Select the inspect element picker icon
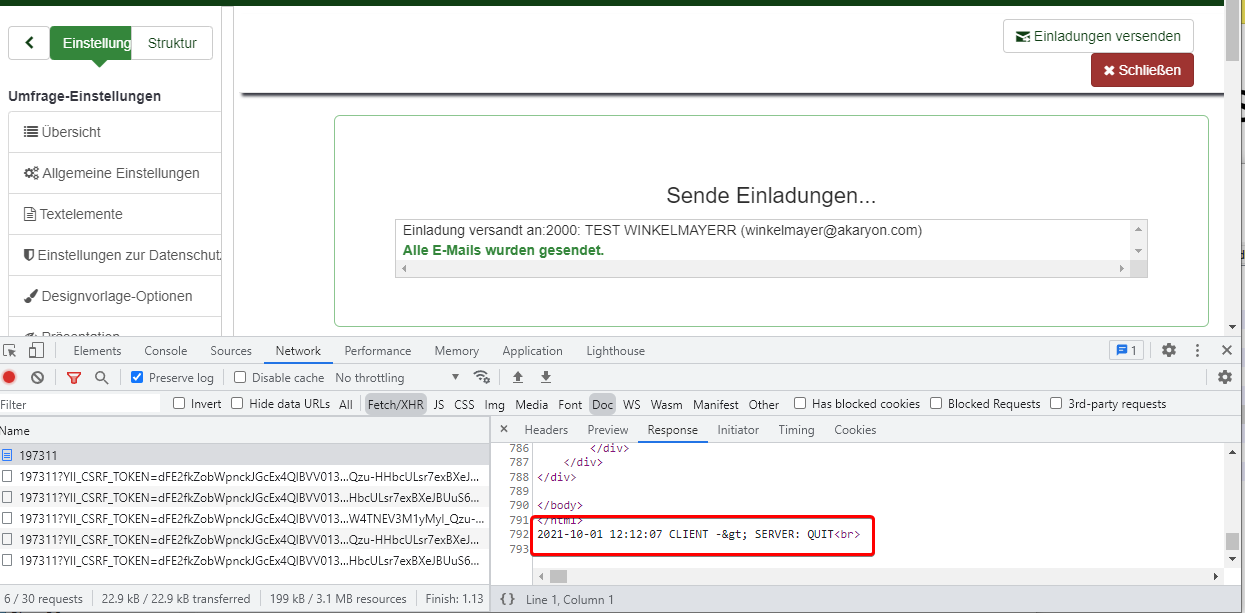 pyautogui.click(x=10, y=351)
